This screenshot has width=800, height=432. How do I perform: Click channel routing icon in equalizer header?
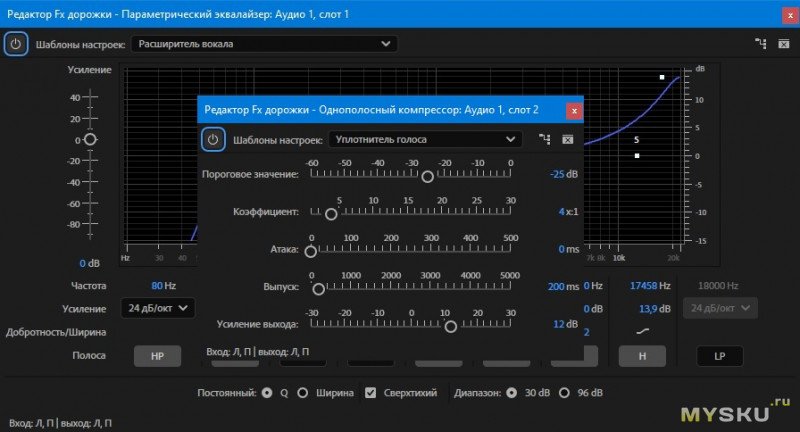pos(760,44)
